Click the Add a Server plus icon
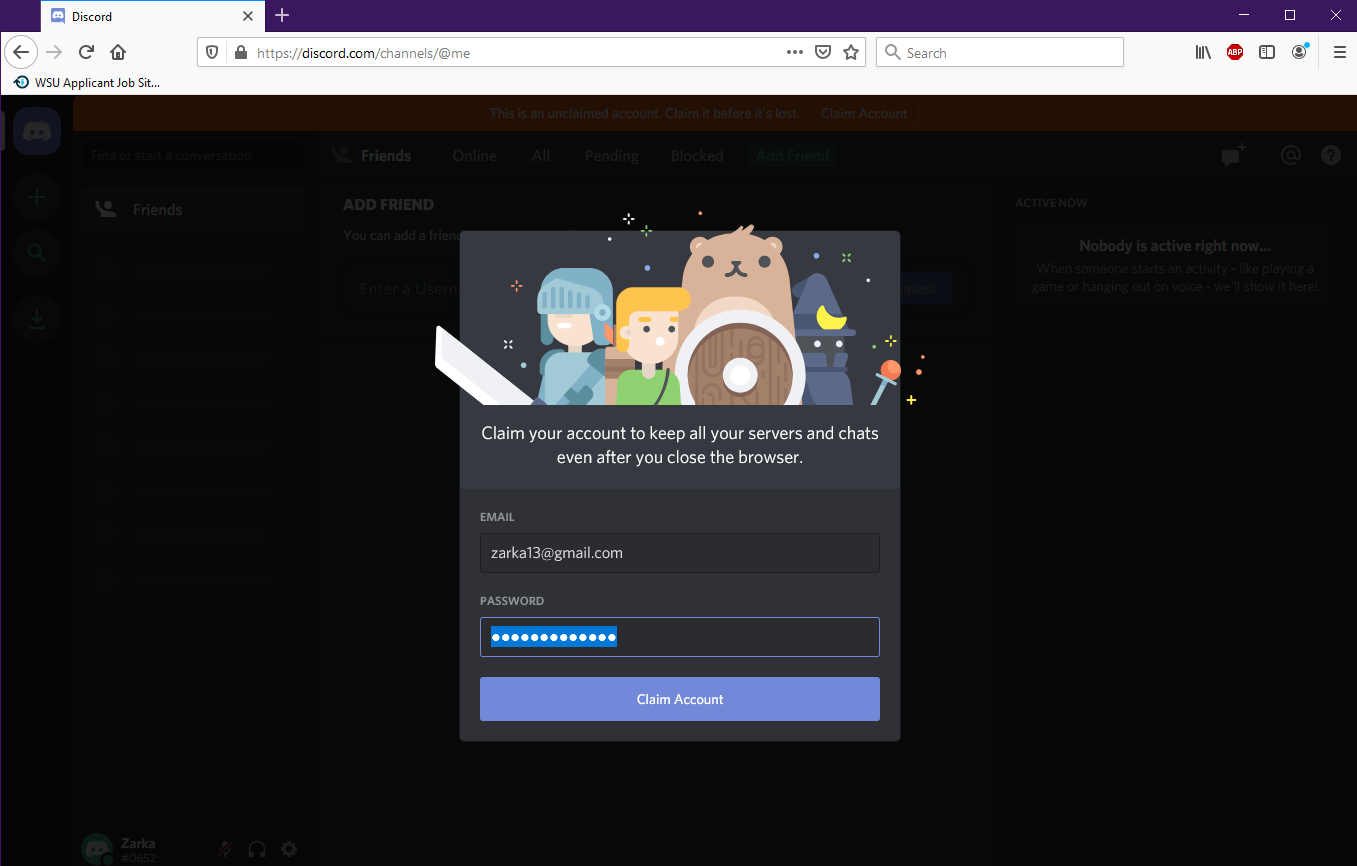The width and height of the screenshot is (1357, 866). point(36,197)
